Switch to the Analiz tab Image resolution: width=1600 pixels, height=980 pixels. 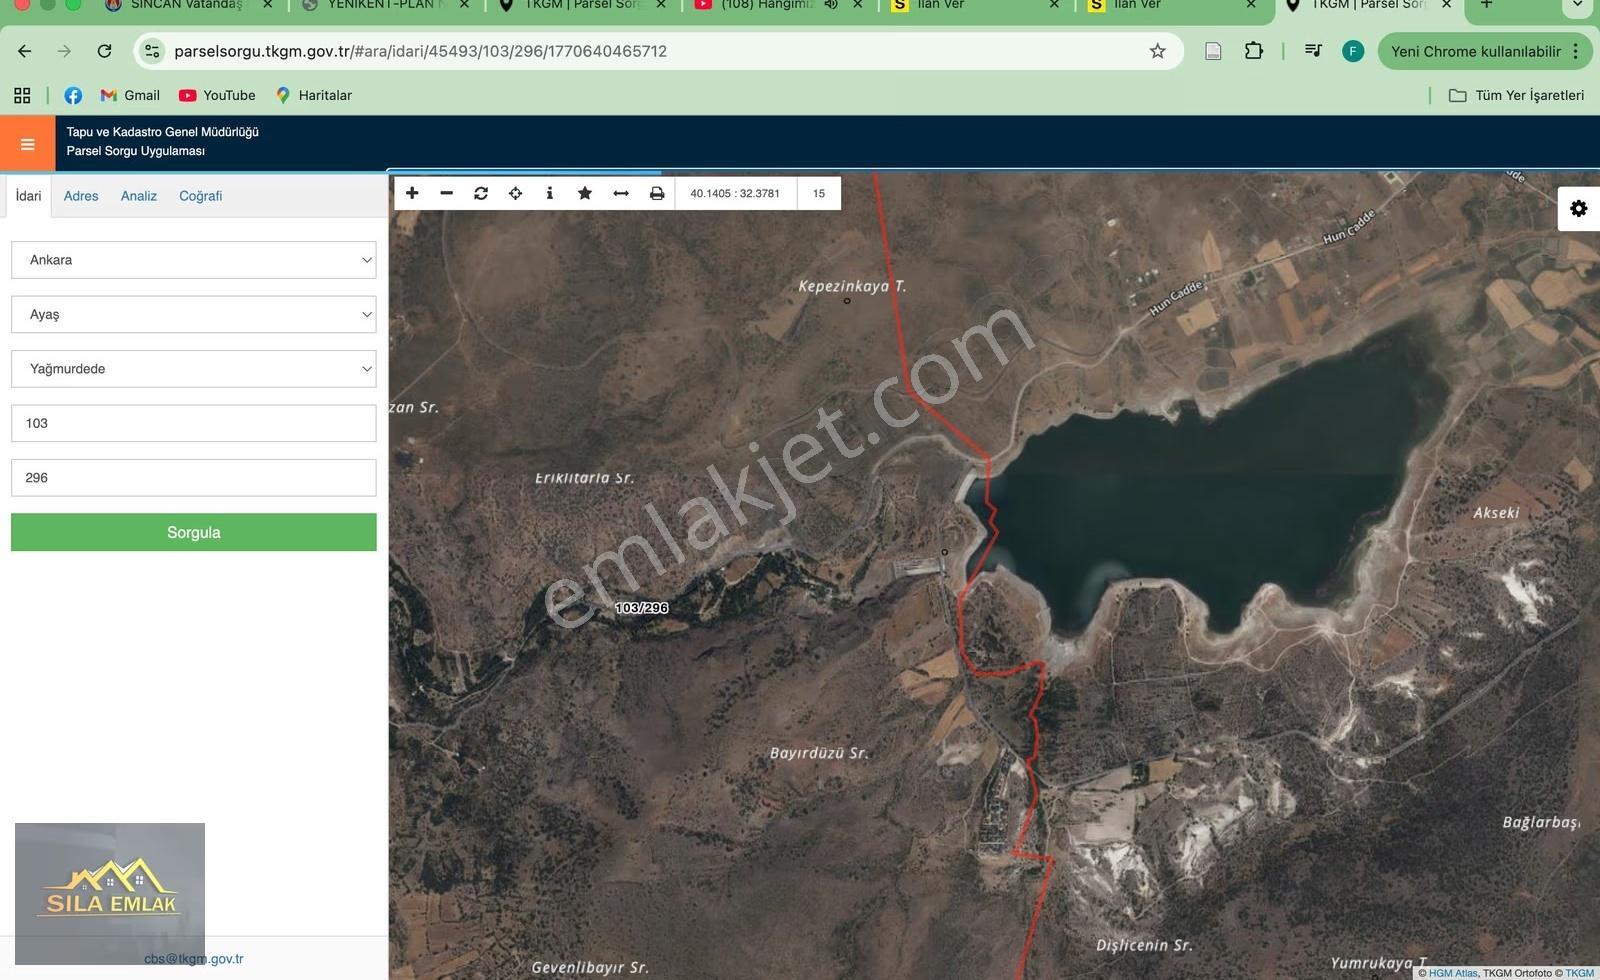pos(139,196)
